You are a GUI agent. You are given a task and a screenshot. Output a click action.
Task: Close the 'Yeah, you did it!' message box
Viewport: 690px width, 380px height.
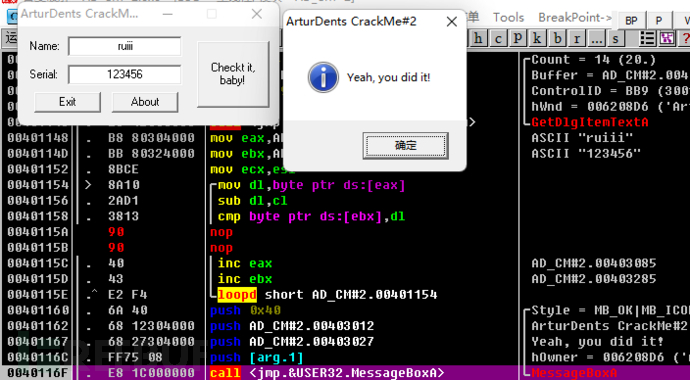click(x=451, y=22)
